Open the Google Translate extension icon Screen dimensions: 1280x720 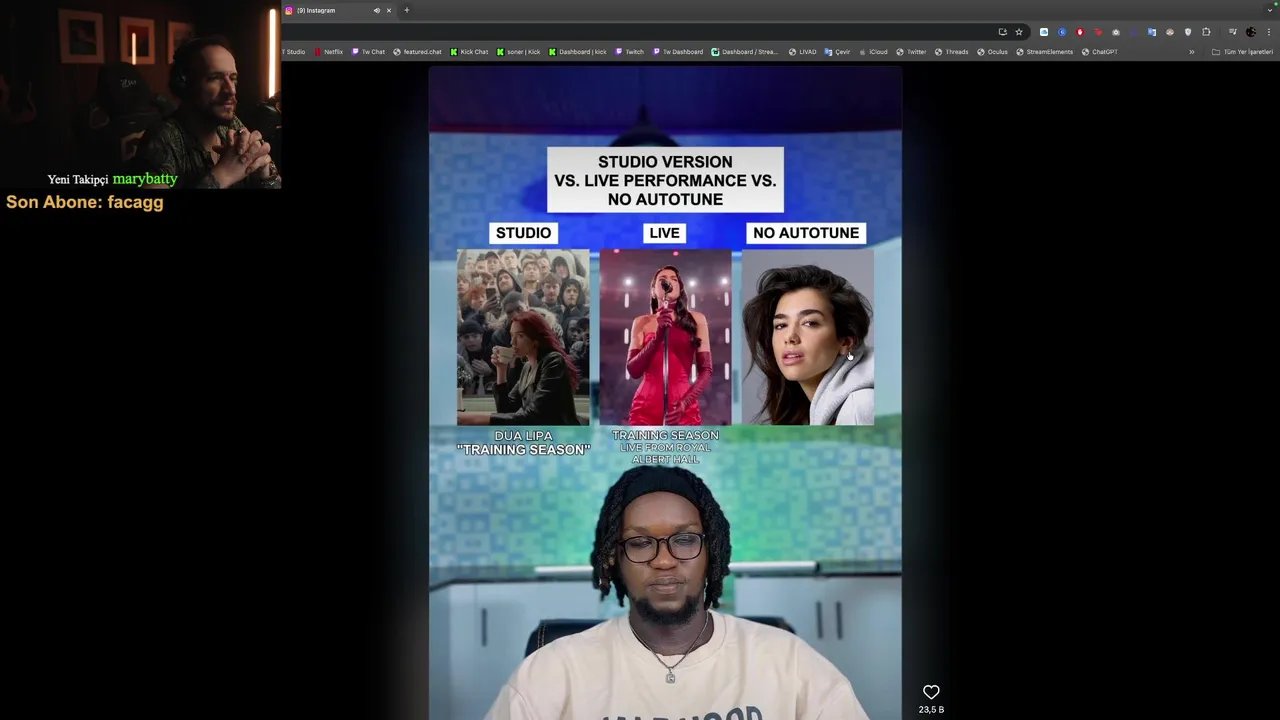[x=1152, y=32]
